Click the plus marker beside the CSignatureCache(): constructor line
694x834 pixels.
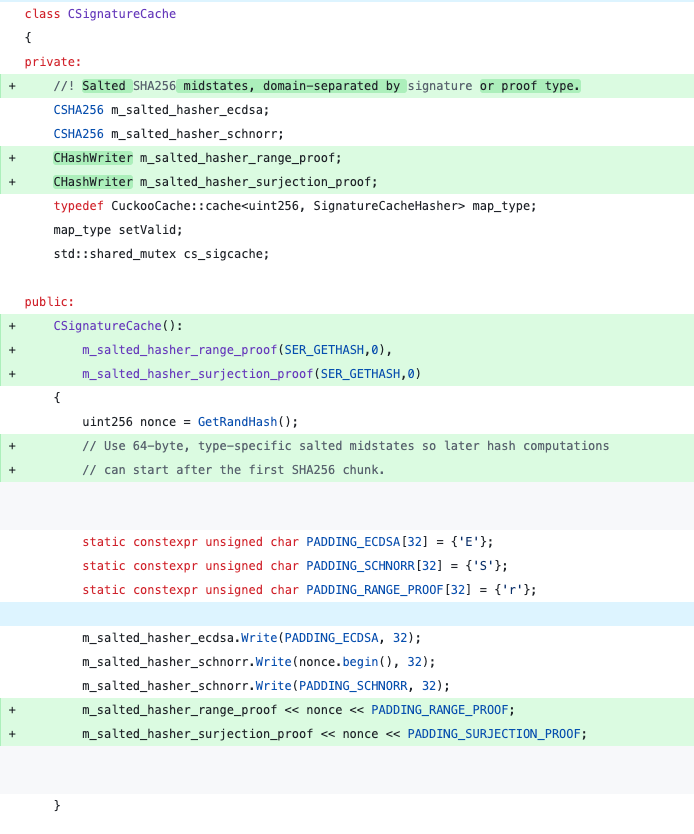point(12,326)
